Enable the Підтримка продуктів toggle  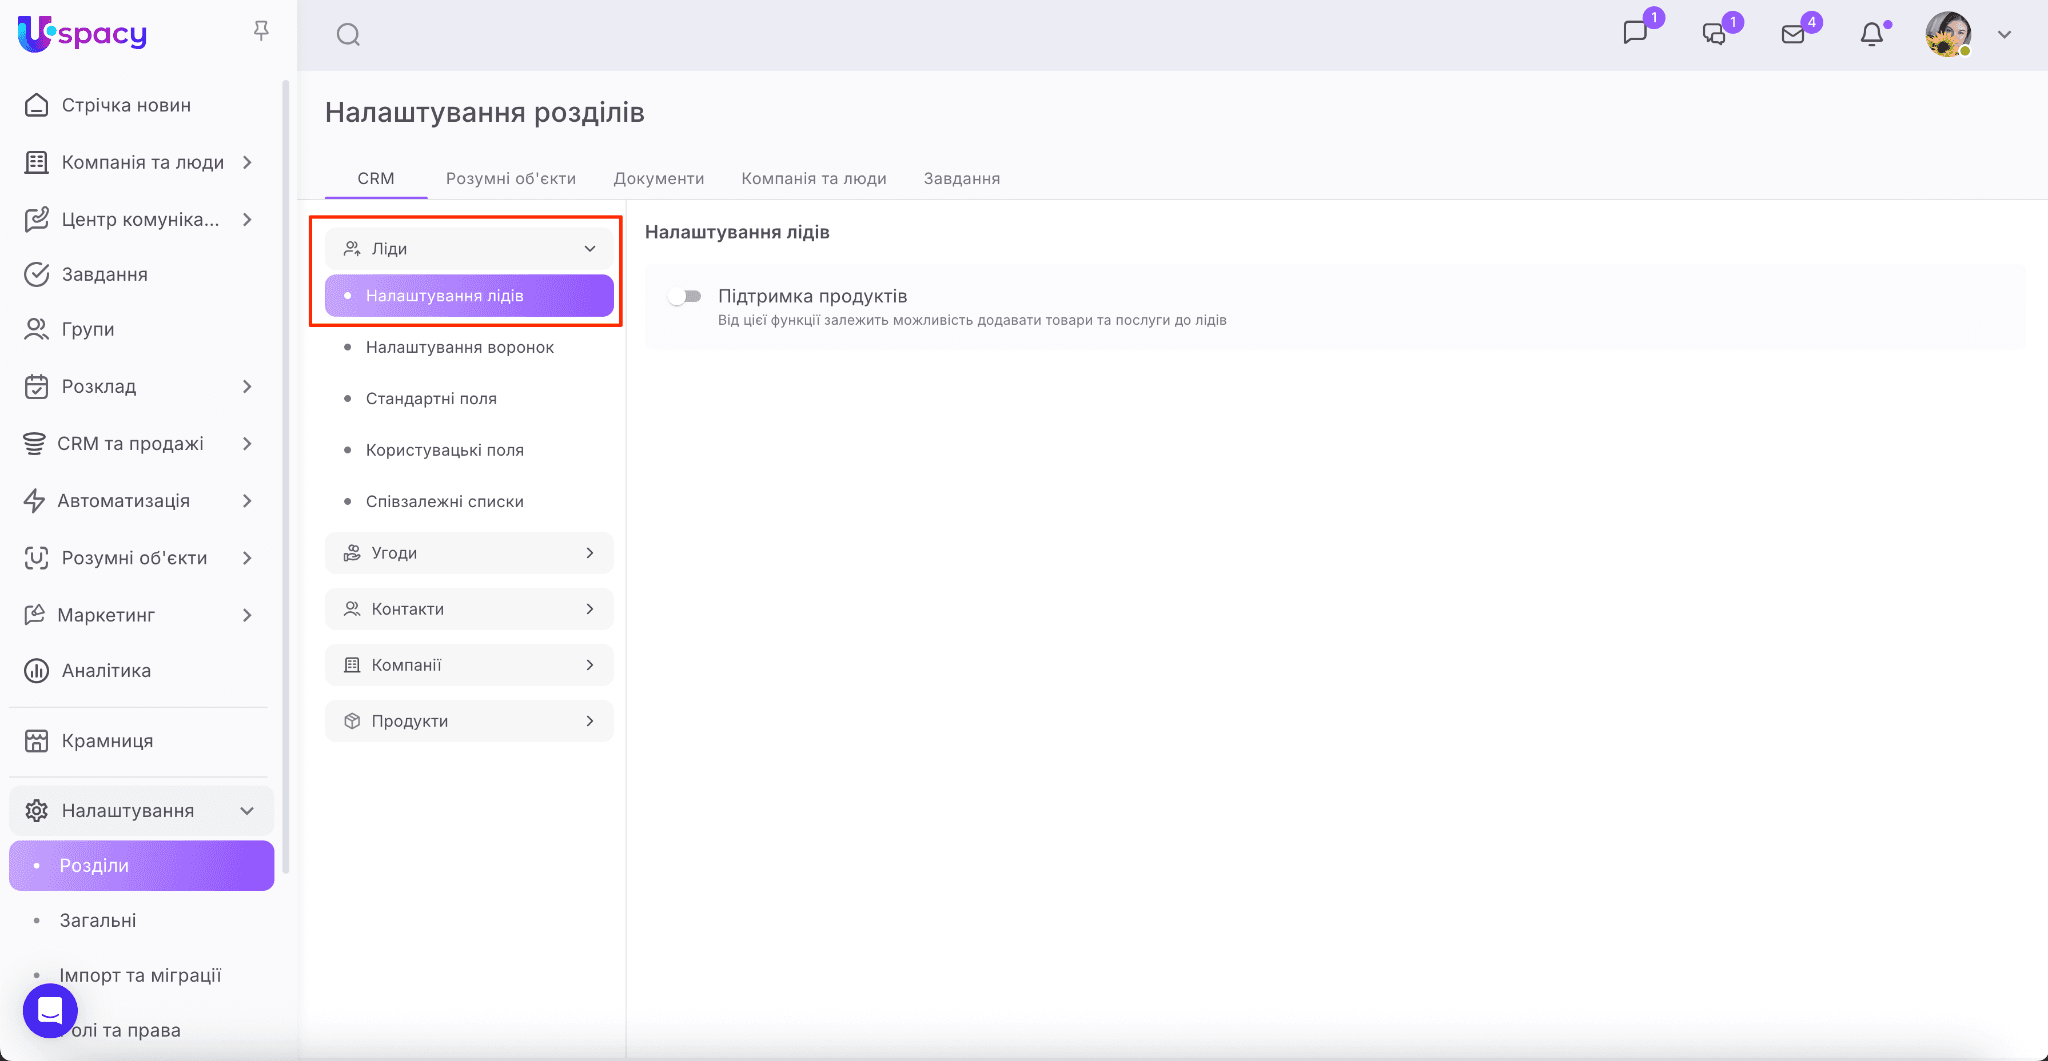686,296
